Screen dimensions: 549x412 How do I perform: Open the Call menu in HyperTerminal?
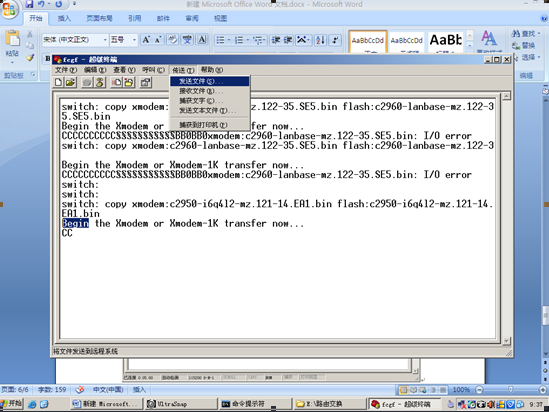153,70
